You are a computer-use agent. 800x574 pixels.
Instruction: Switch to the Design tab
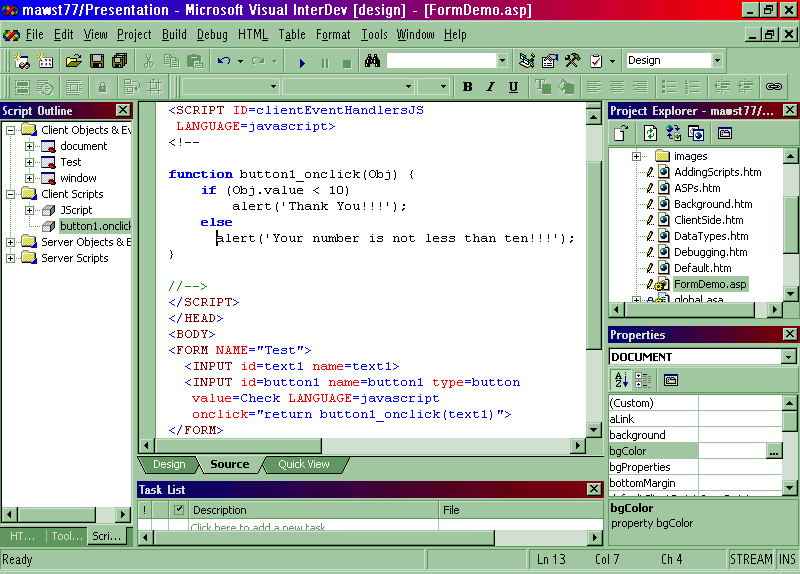click(x=168, y=464)
